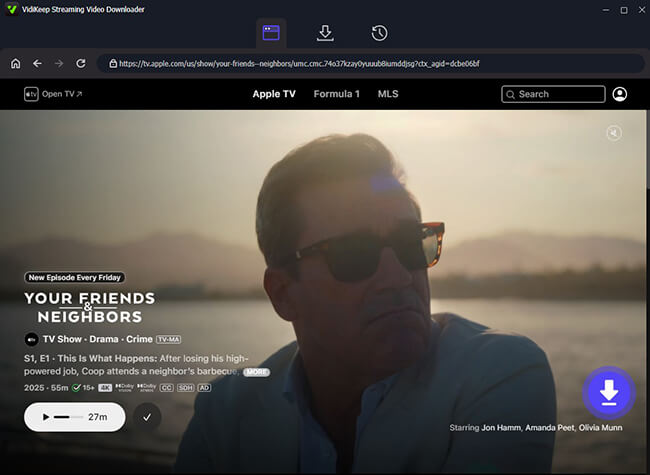Click the Apple TV+ channel logo badge

31,339
